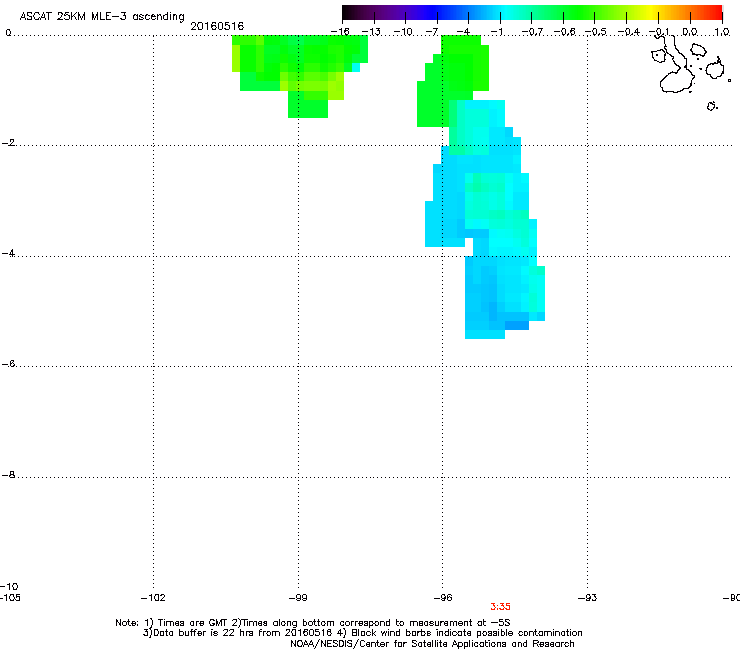Click the title 'ASCAT 25KM MLE-3 ascending'
This screenshot has width=740, height=650.
[x=102, y=17]
